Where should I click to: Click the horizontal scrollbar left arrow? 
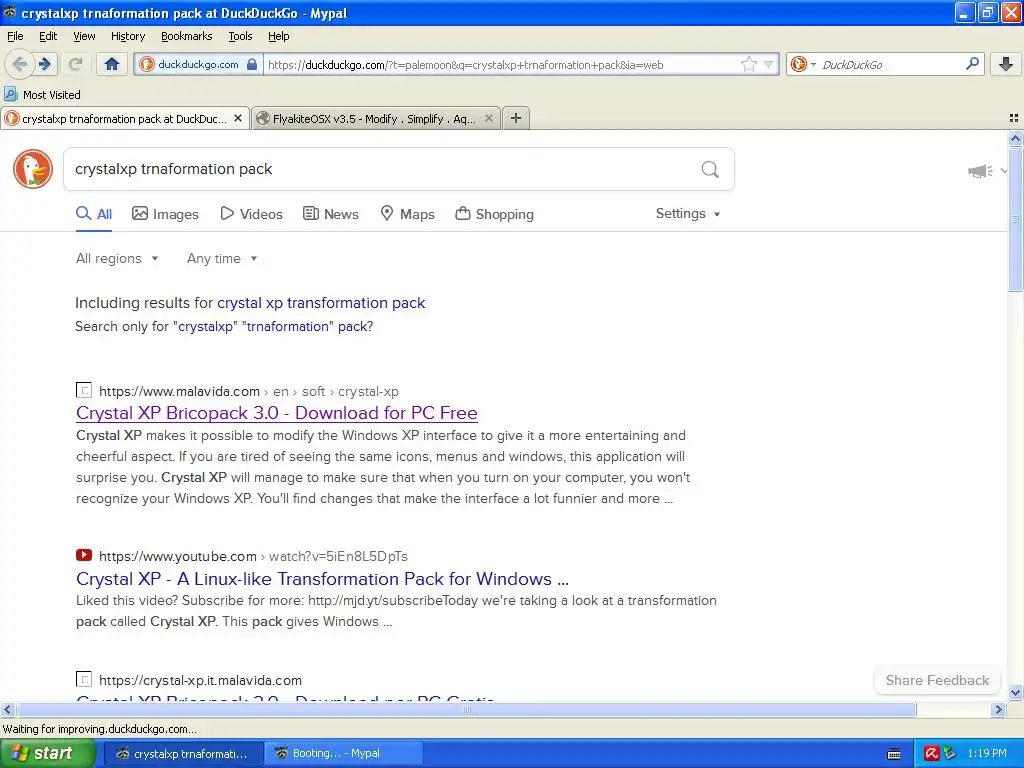(x=7, y=709)
